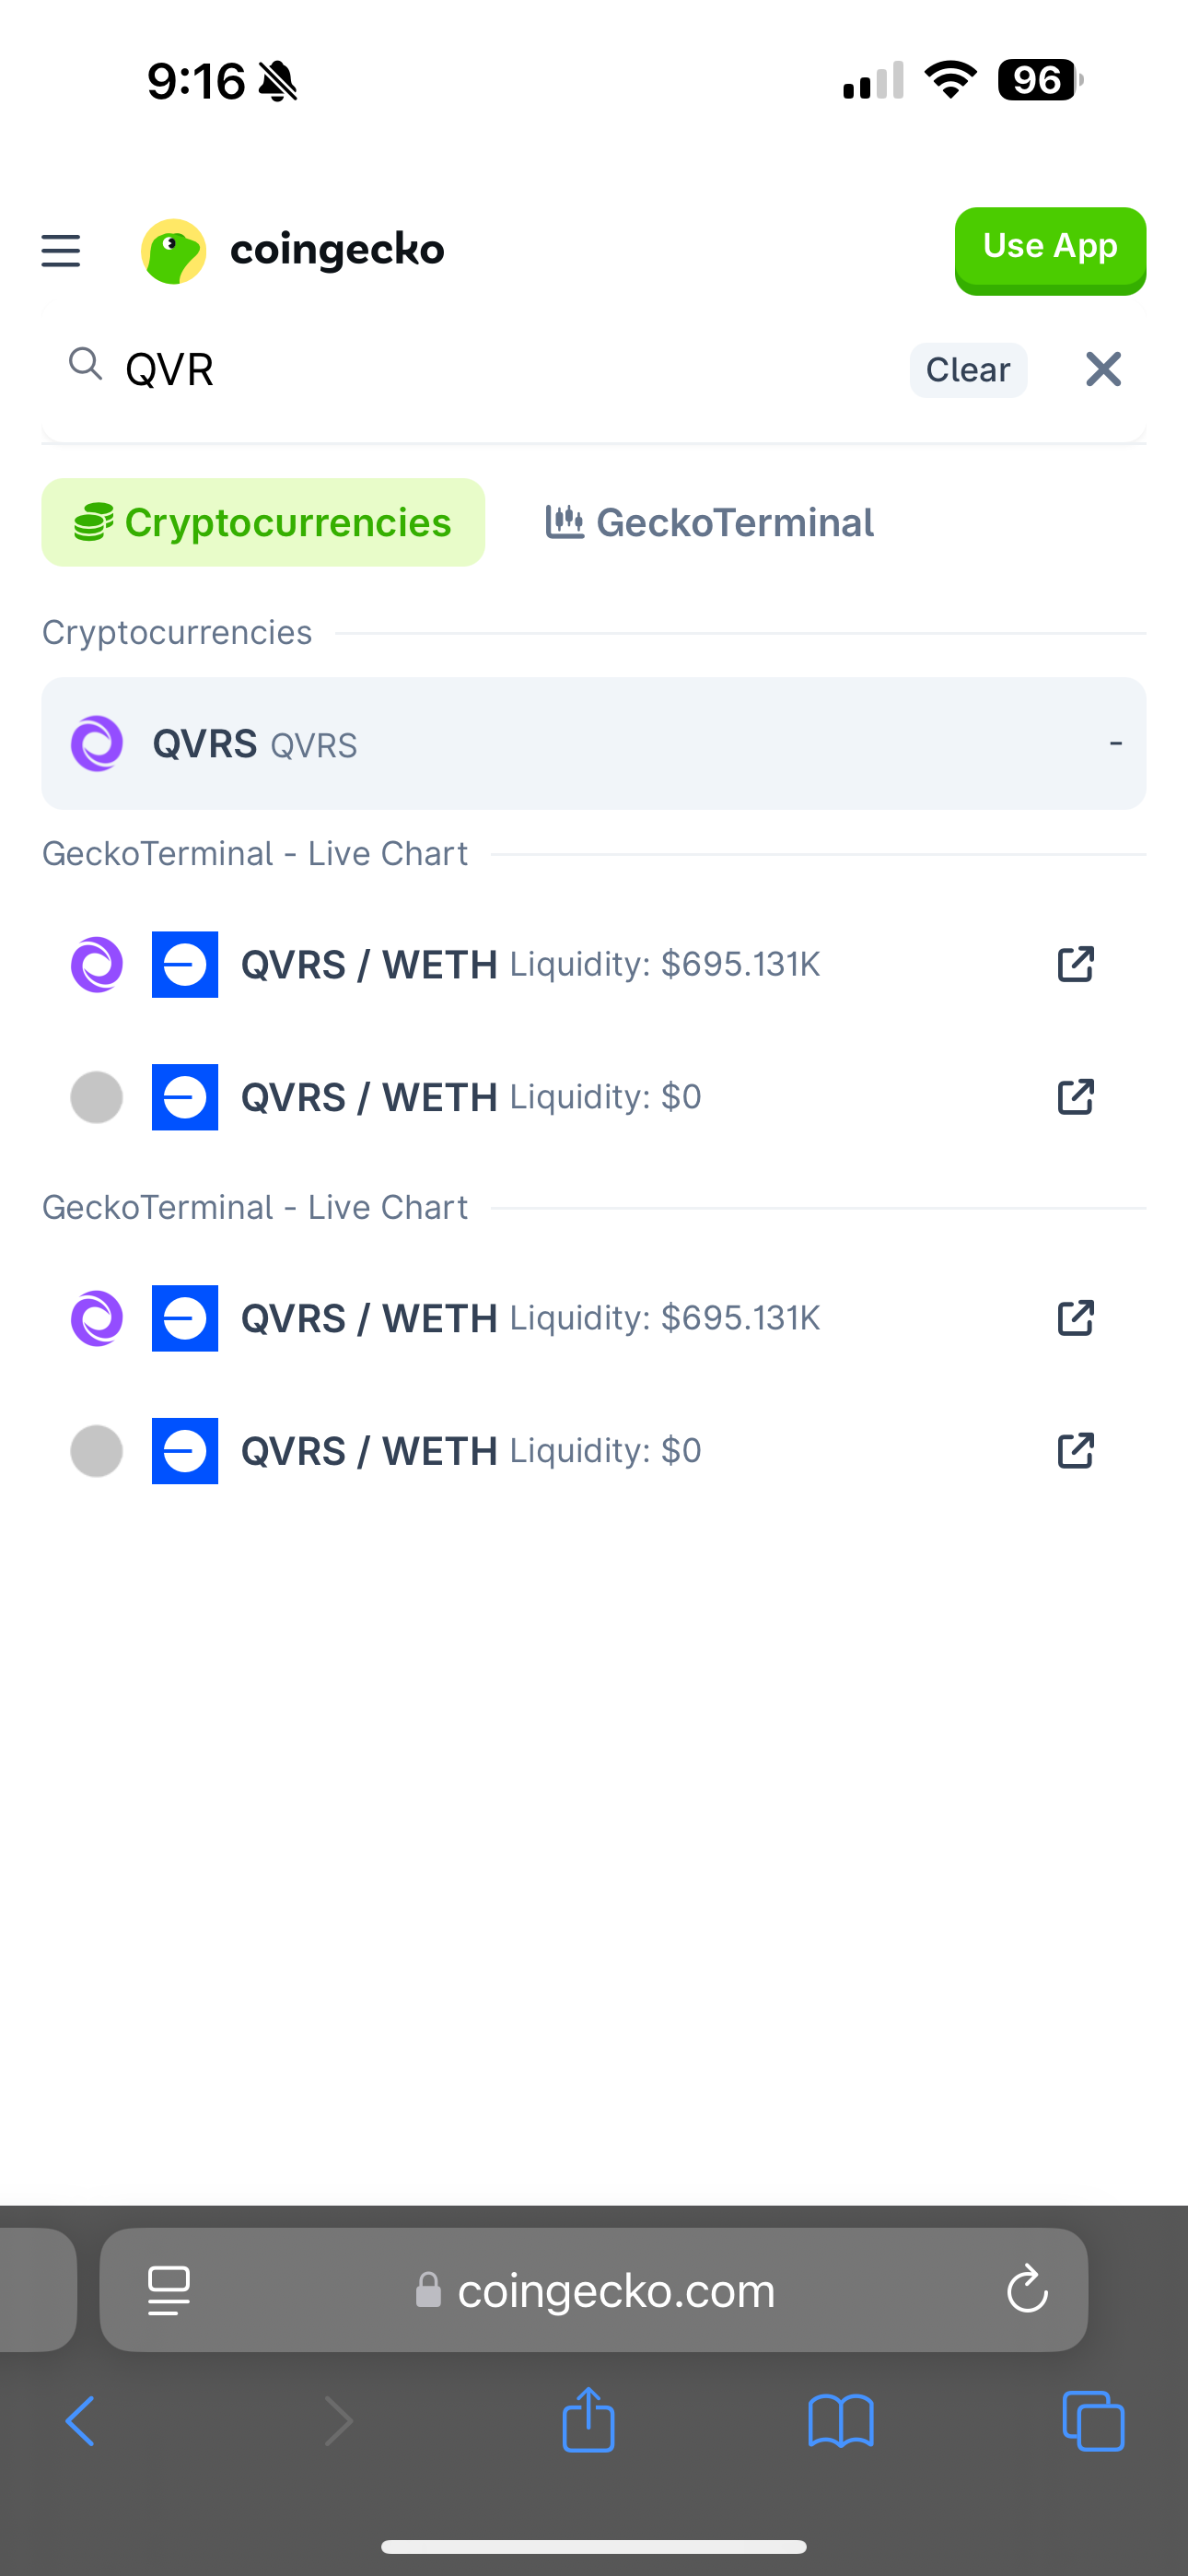Switch to the GeckoTerminal tab
Screen dimensions: 1188x2576
click(x=710, y=523)
